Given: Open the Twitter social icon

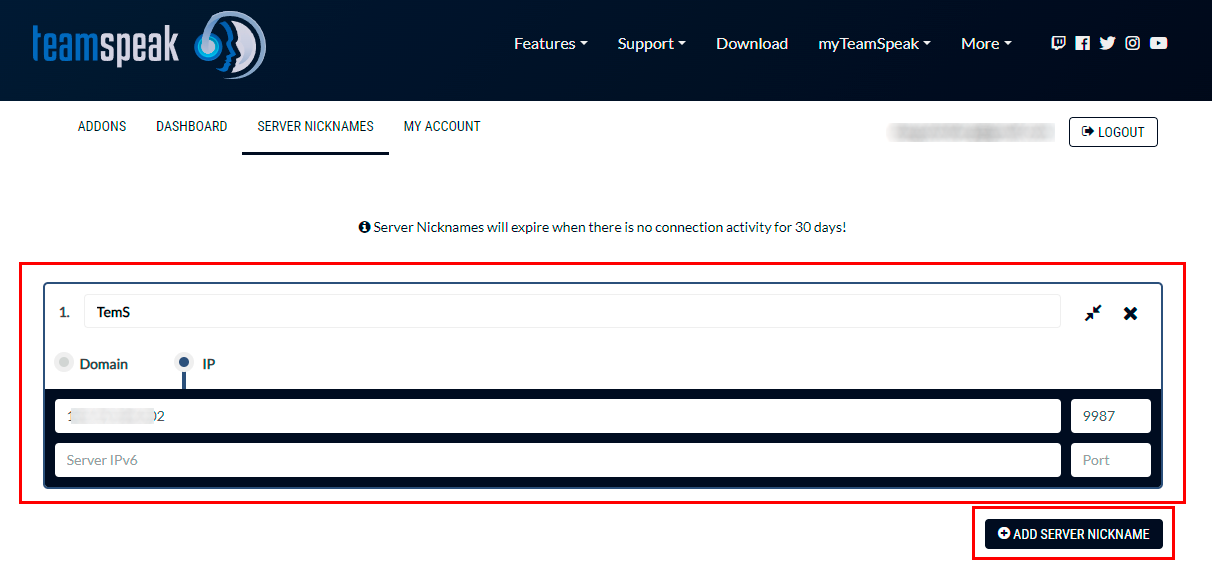Looking at the screenshot, I should (1107, 43).
